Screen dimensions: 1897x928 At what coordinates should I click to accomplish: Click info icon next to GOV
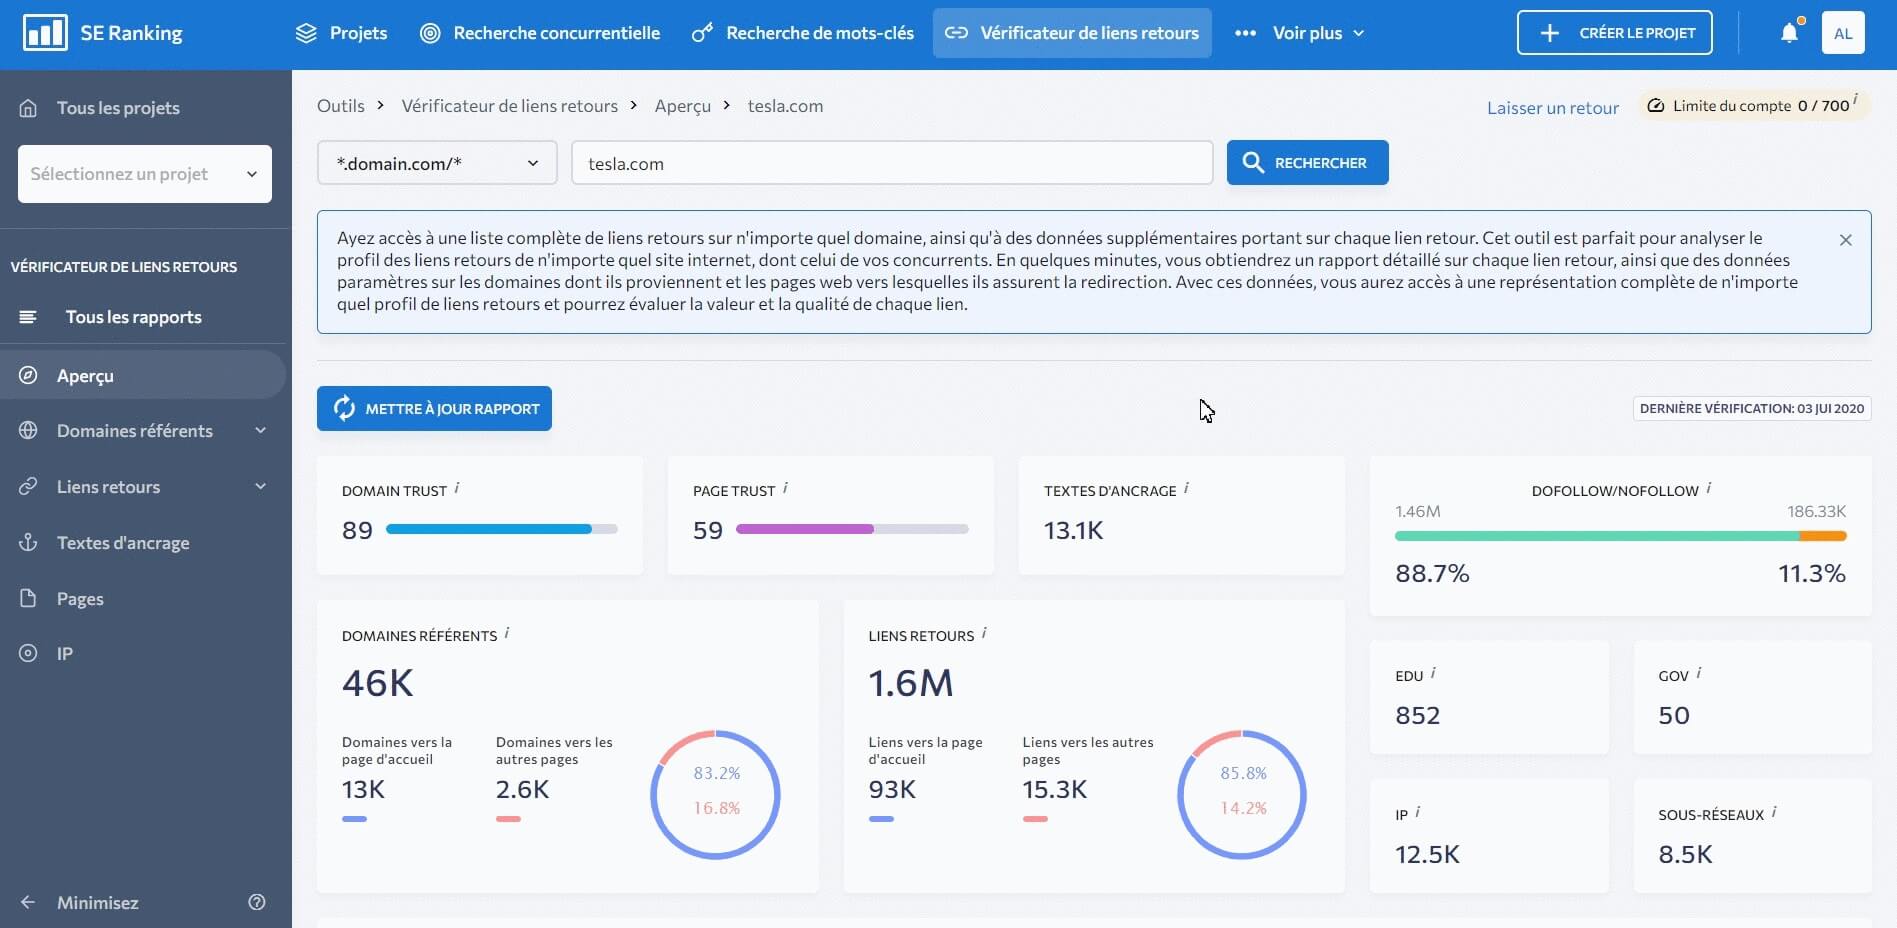pos(1699,673)
